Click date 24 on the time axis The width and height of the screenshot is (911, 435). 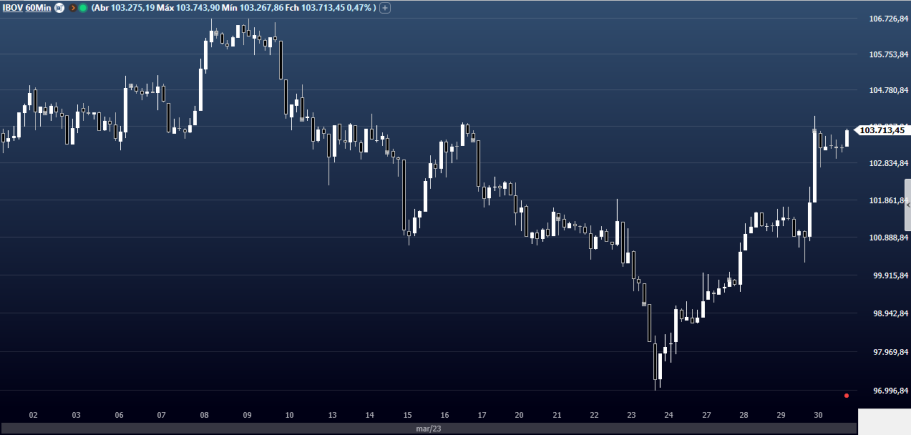pyautogui.click(x=668, y=414)
